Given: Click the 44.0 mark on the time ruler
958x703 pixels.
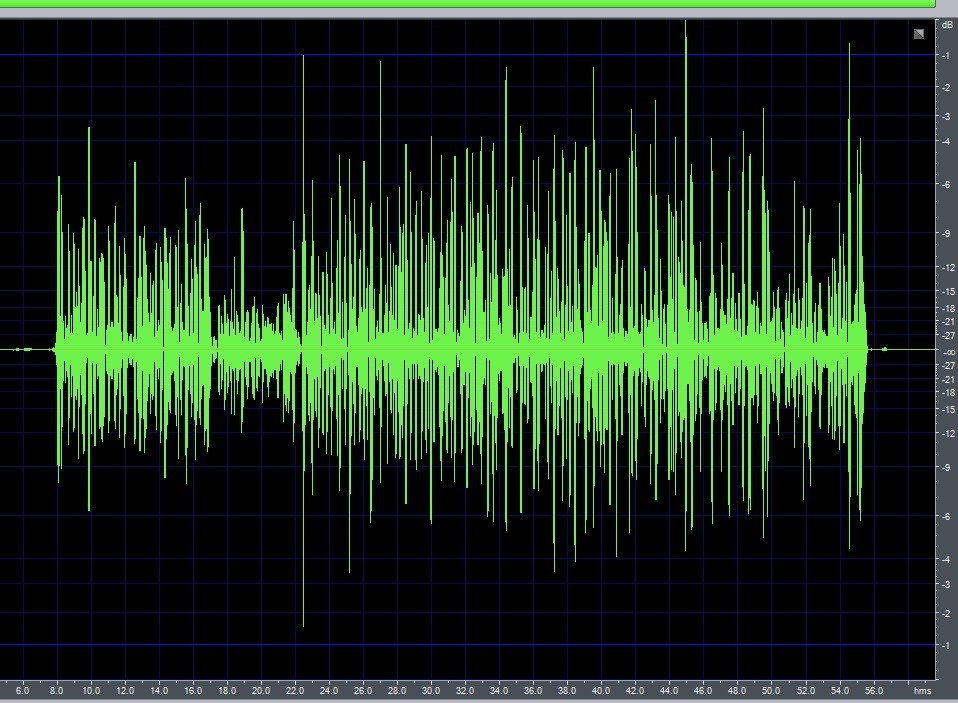Looking at the screenshot, I should pyautogui.click(x=669, y=691).
